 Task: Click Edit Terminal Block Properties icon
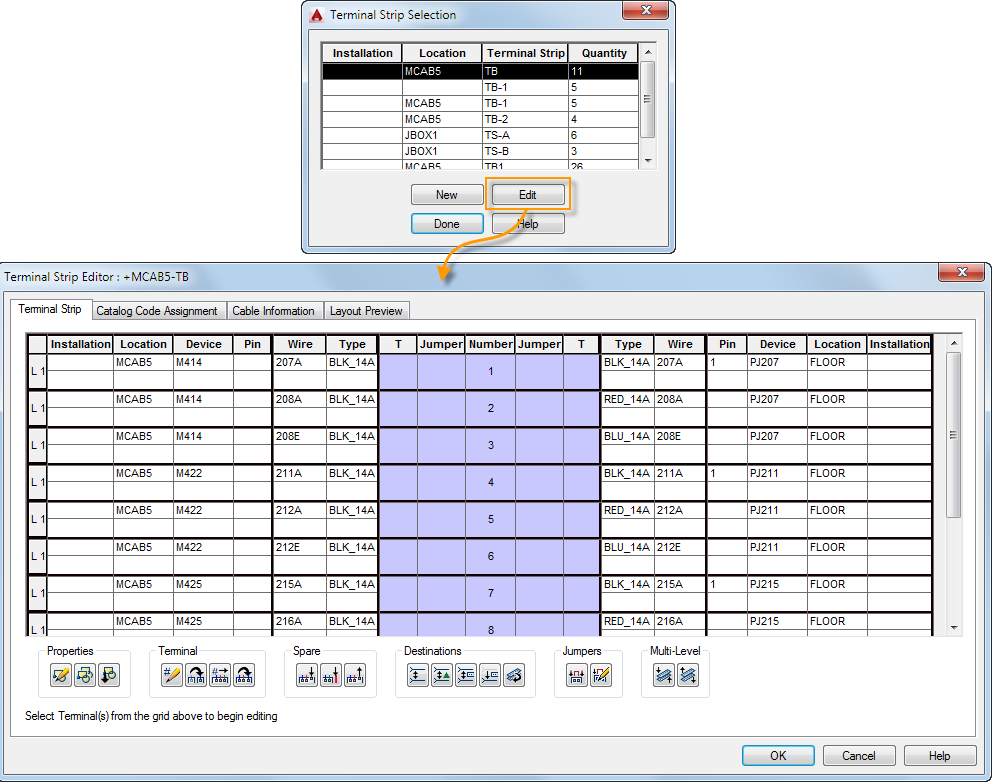pos(61,675)
